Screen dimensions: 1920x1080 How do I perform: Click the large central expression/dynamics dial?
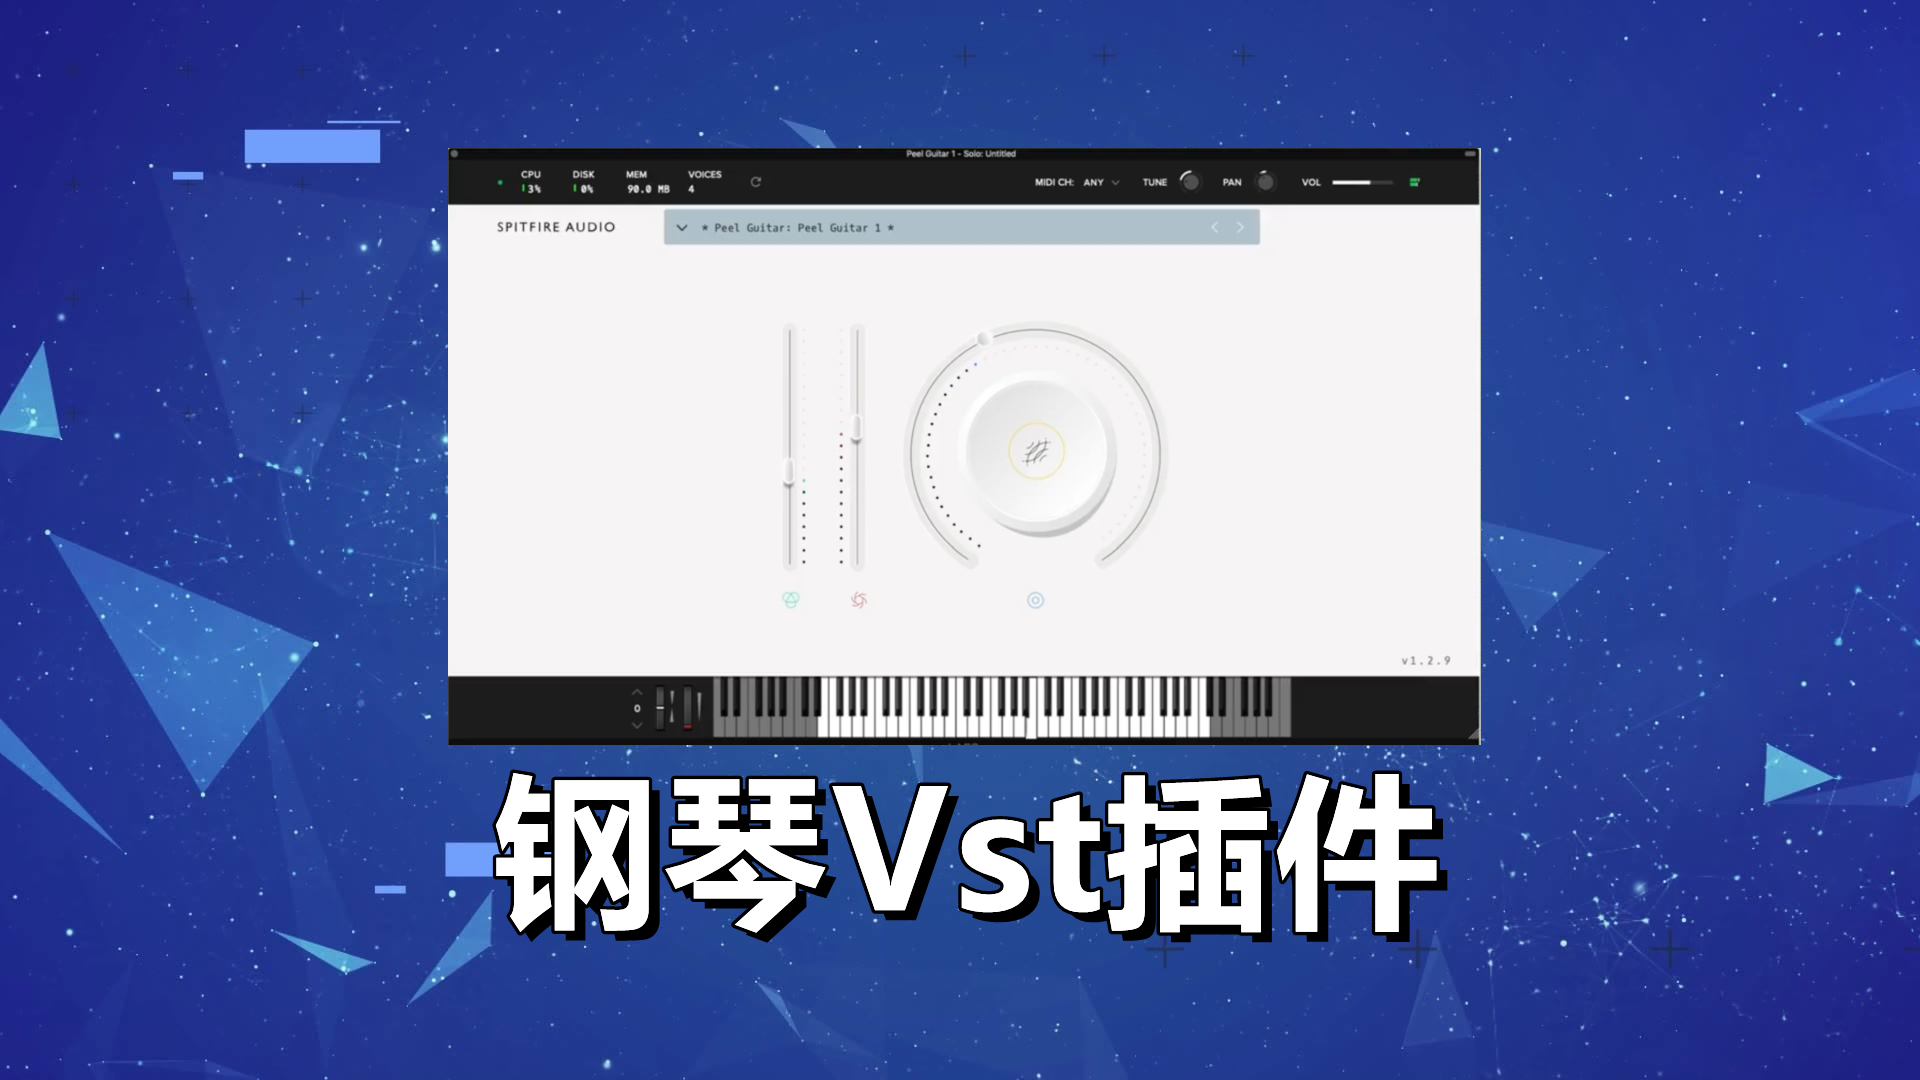pos(1034,448)
